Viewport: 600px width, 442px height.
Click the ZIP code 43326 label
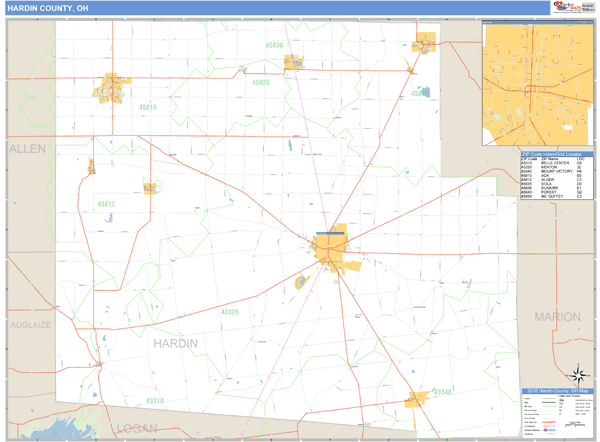(230, 312)
